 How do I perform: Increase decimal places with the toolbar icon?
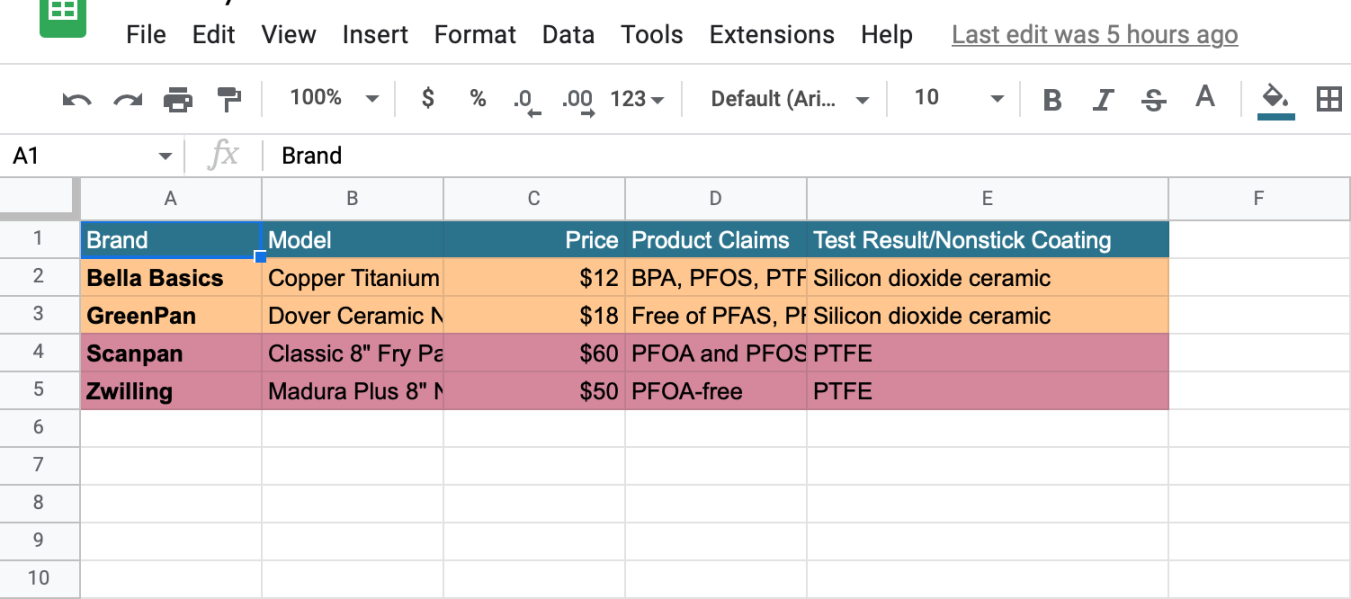pos(576,98)
